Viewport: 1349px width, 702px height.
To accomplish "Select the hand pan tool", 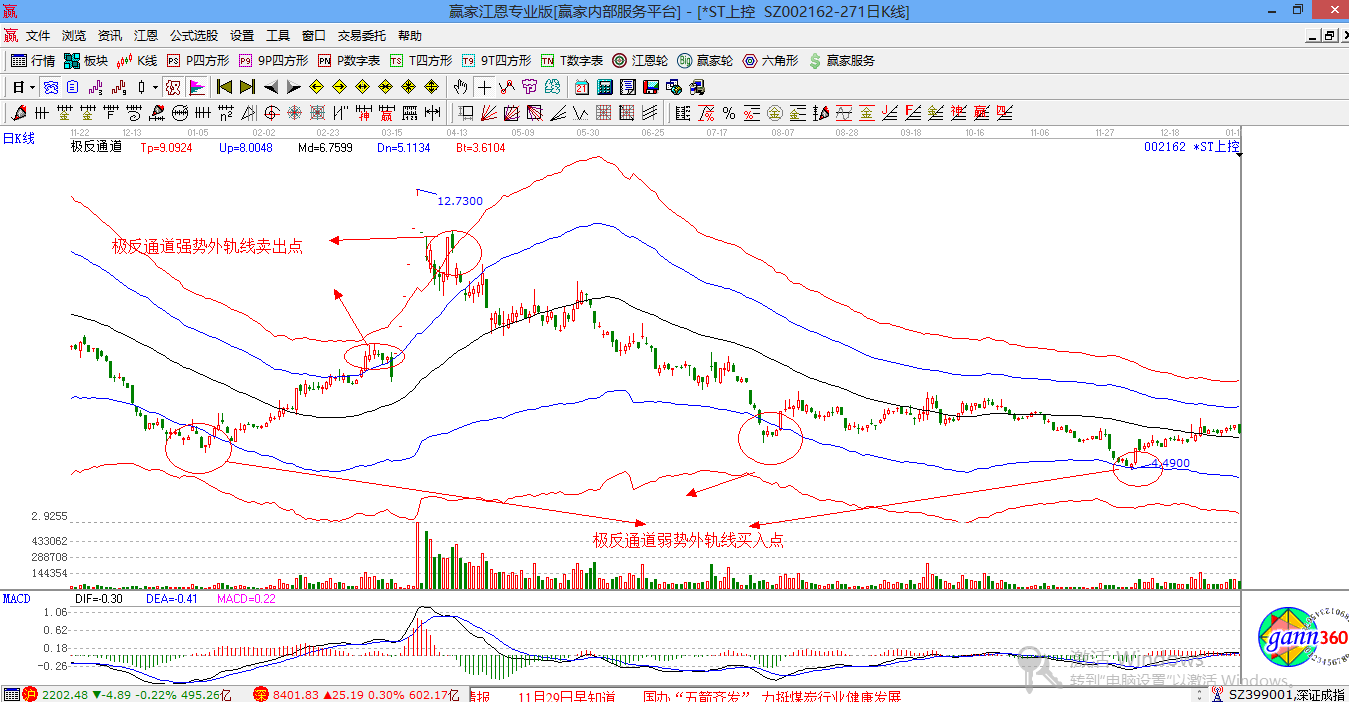I will (461, 87).
